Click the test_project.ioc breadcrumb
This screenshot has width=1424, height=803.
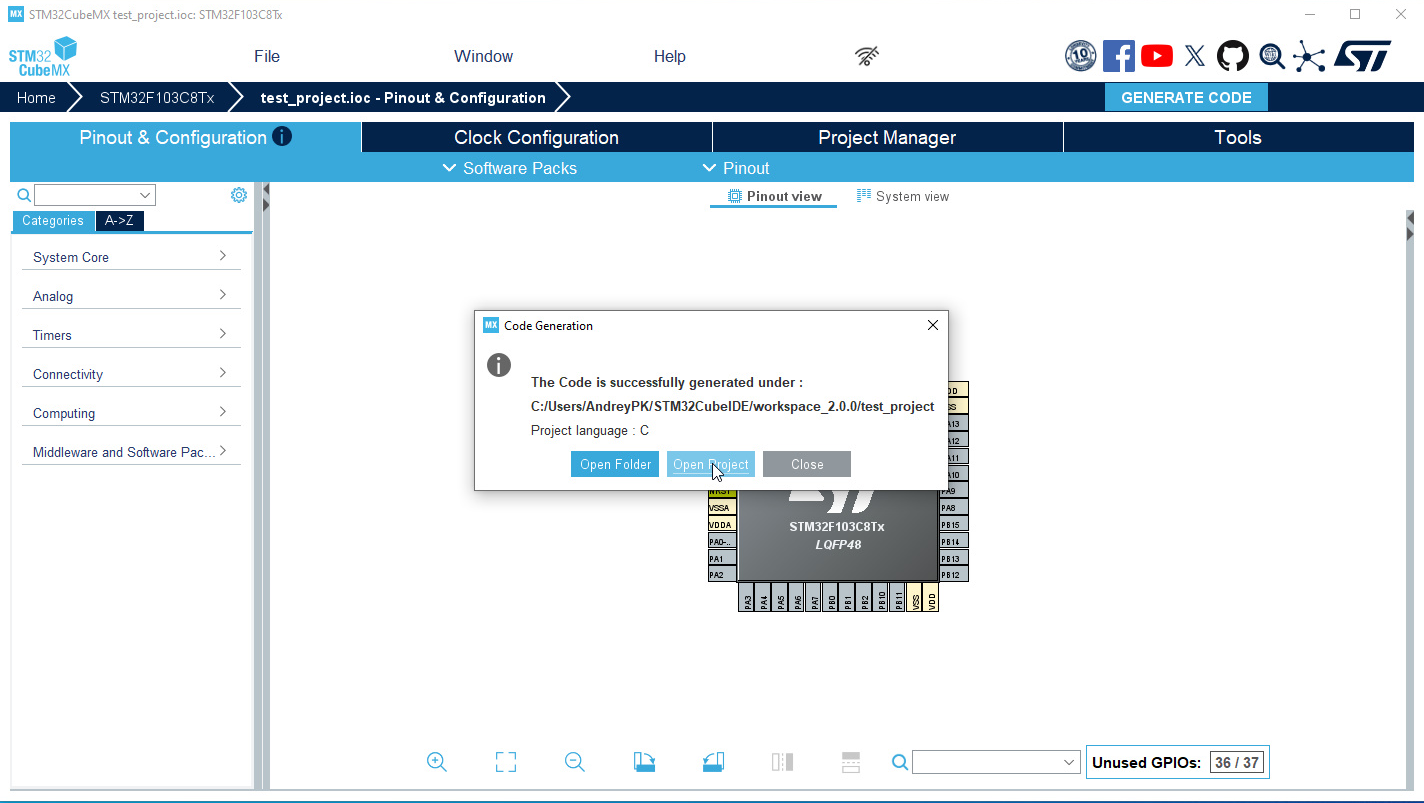coord(403,97)
